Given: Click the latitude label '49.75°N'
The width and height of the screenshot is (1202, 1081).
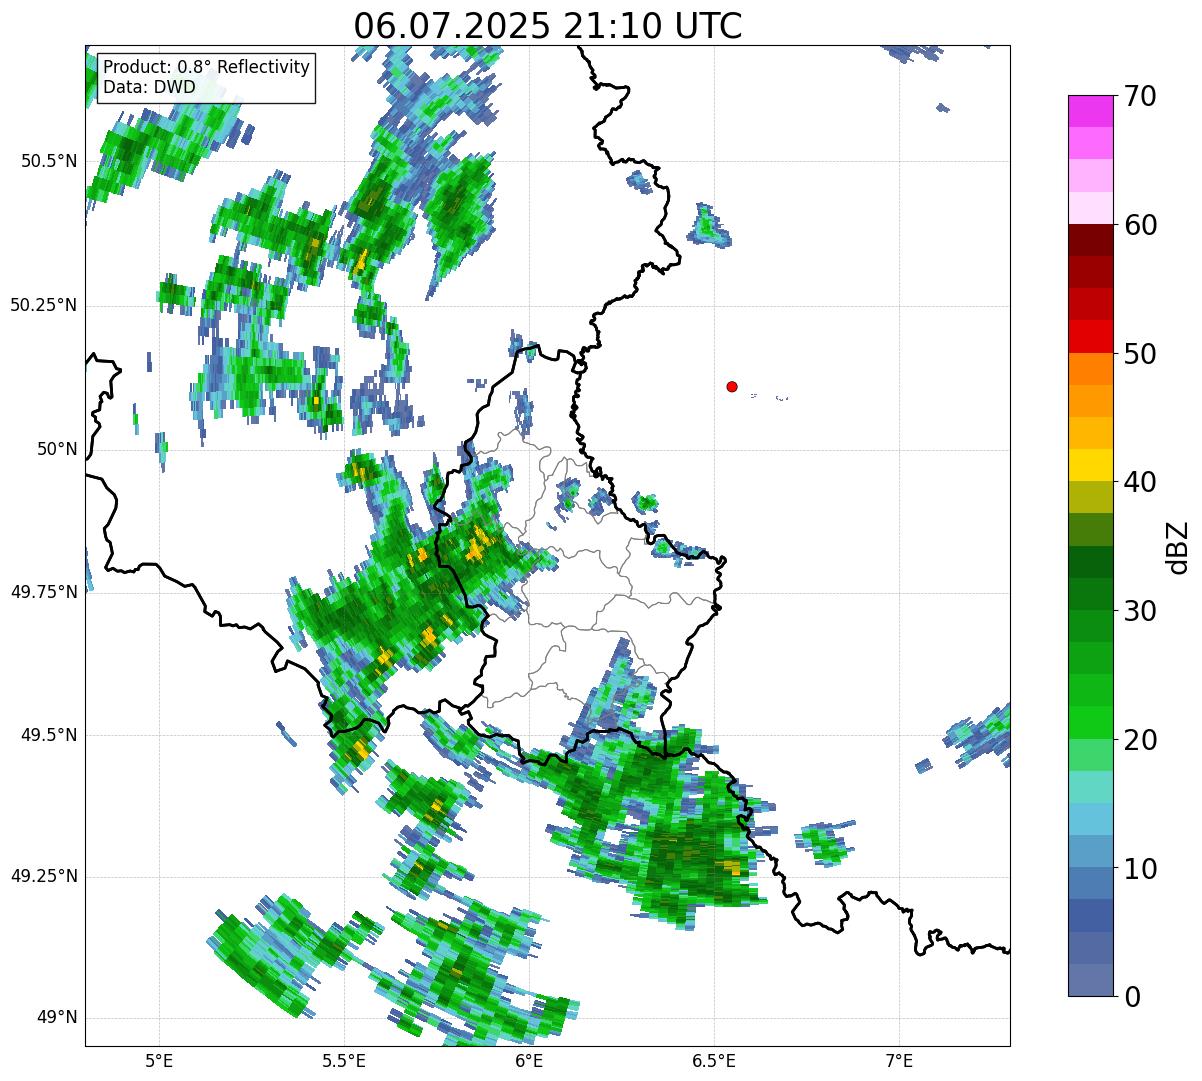Looking at the screenshot, I should point(43,592).
